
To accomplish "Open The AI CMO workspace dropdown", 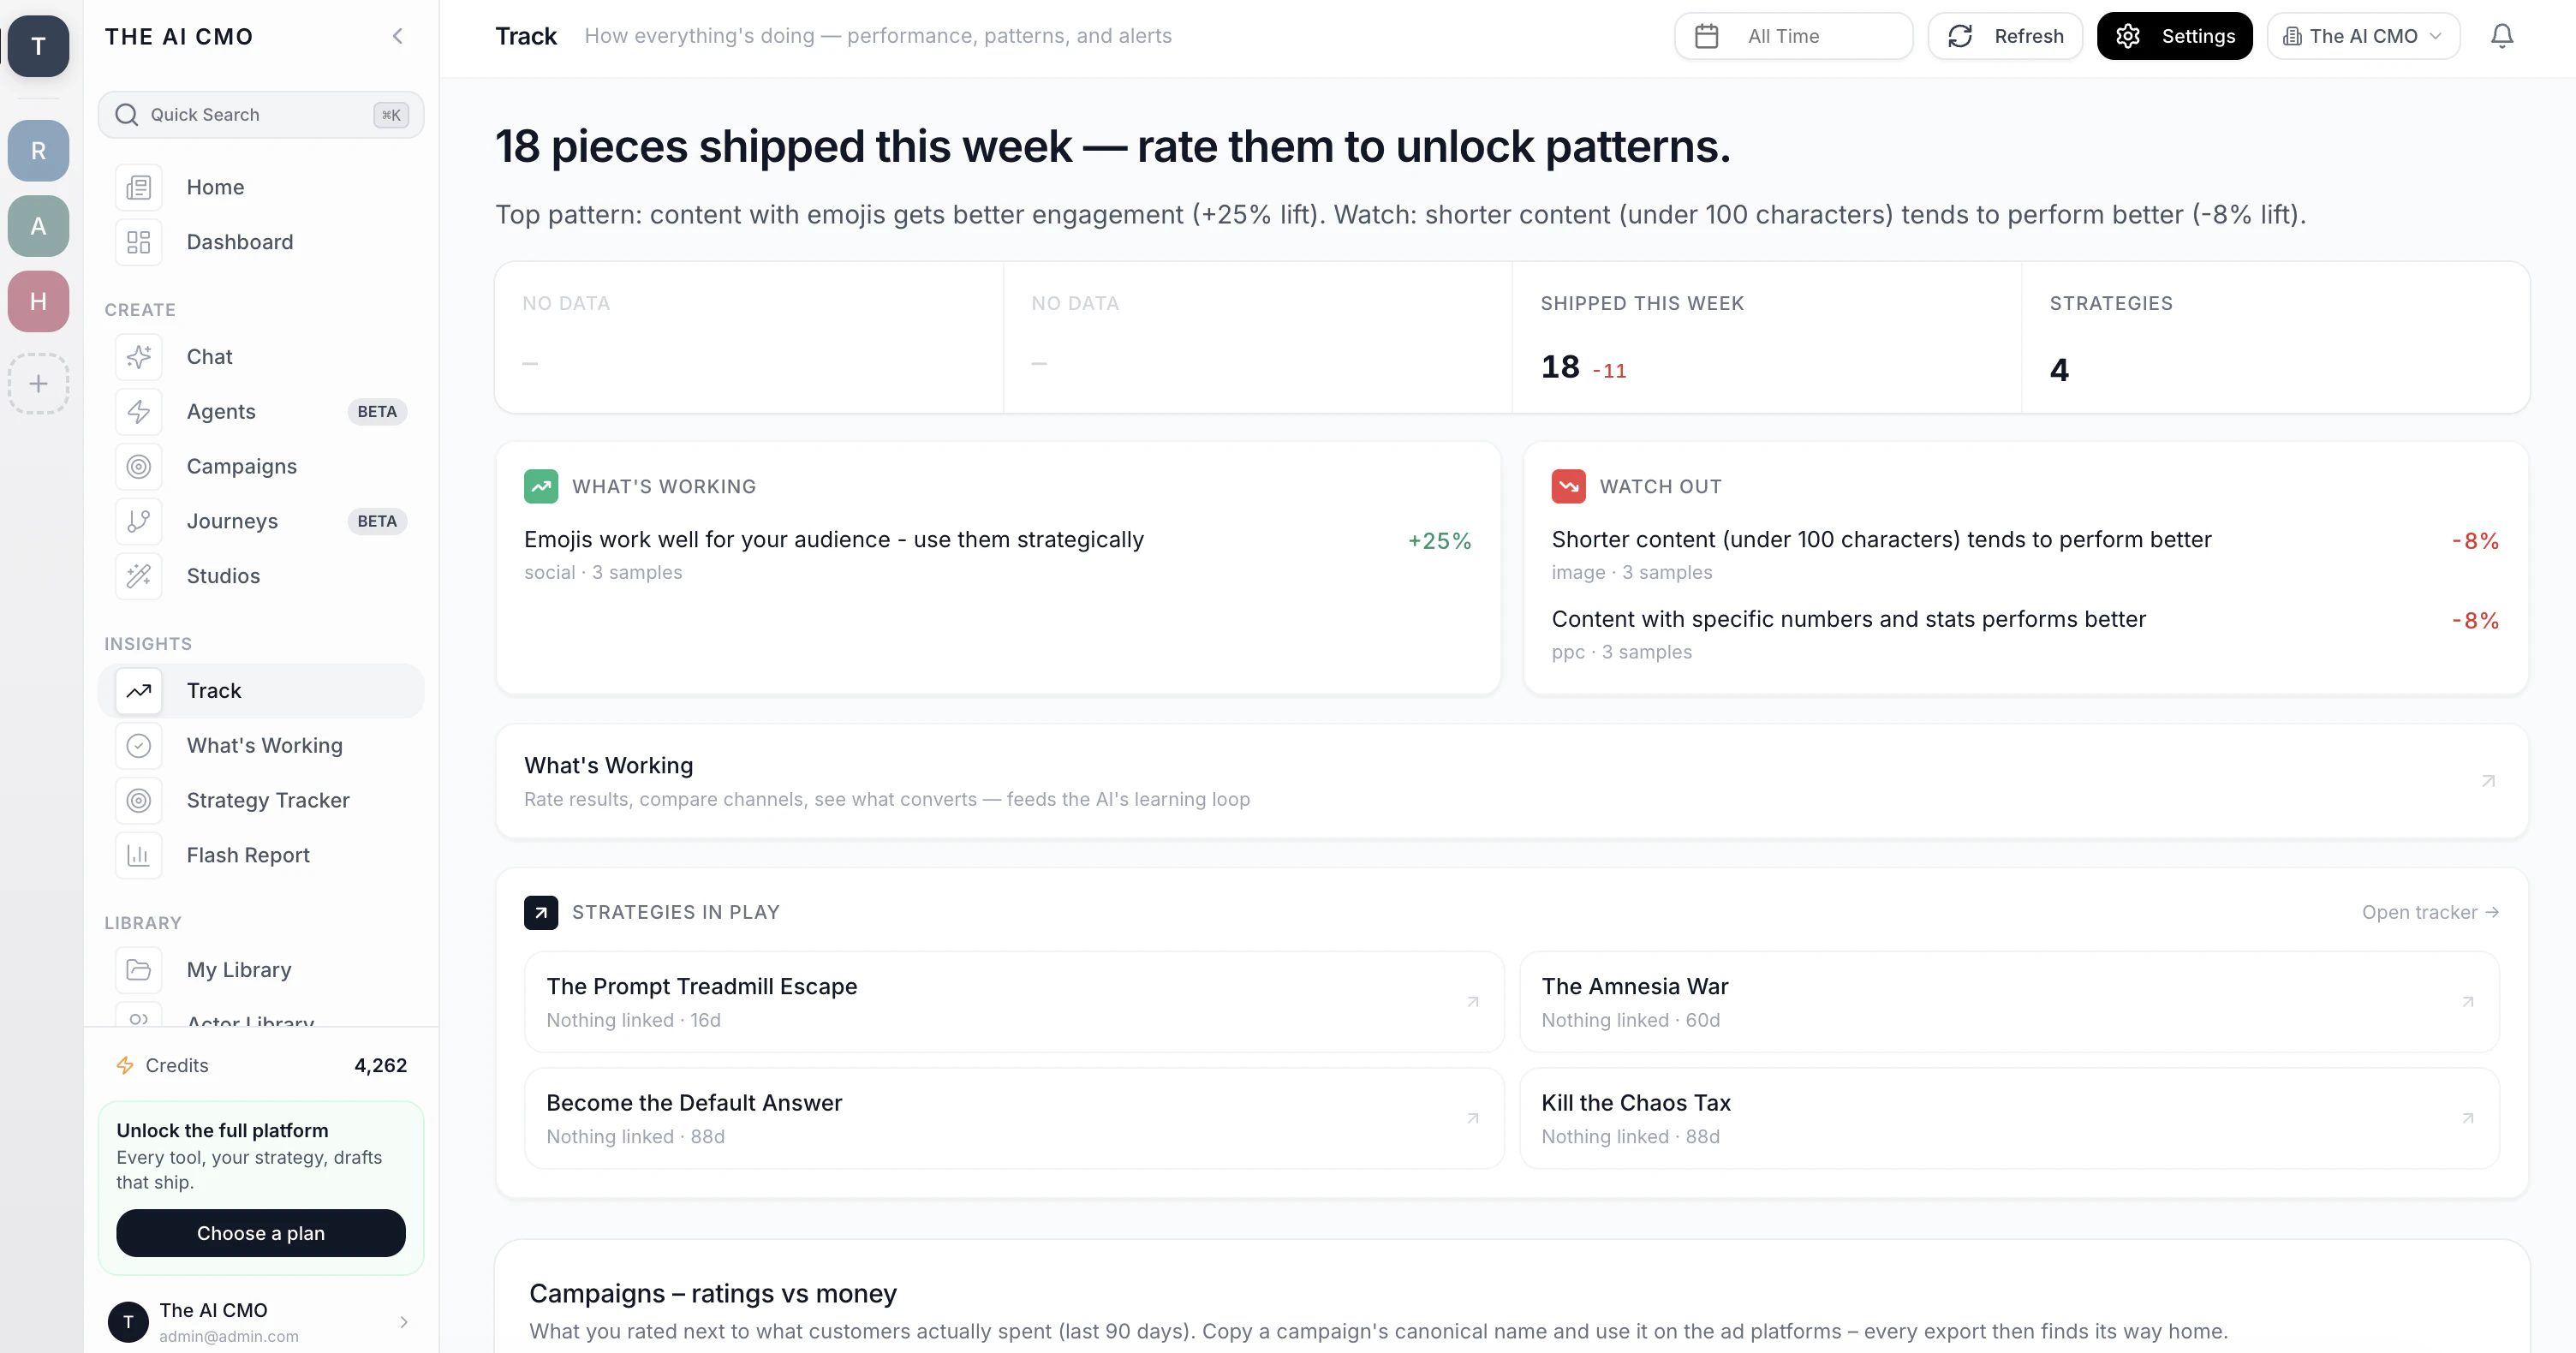I will [x=2363, y=36].
